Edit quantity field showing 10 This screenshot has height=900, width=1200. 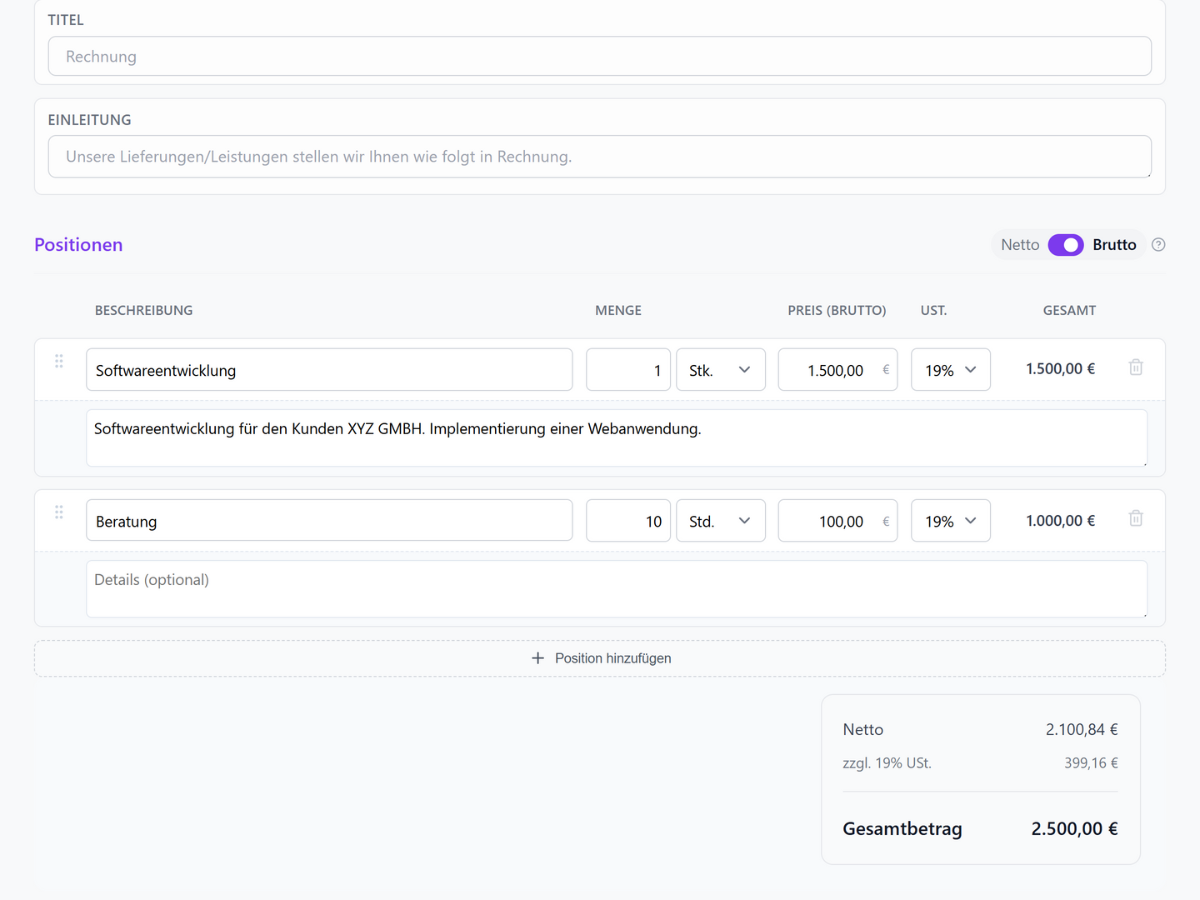628,521
